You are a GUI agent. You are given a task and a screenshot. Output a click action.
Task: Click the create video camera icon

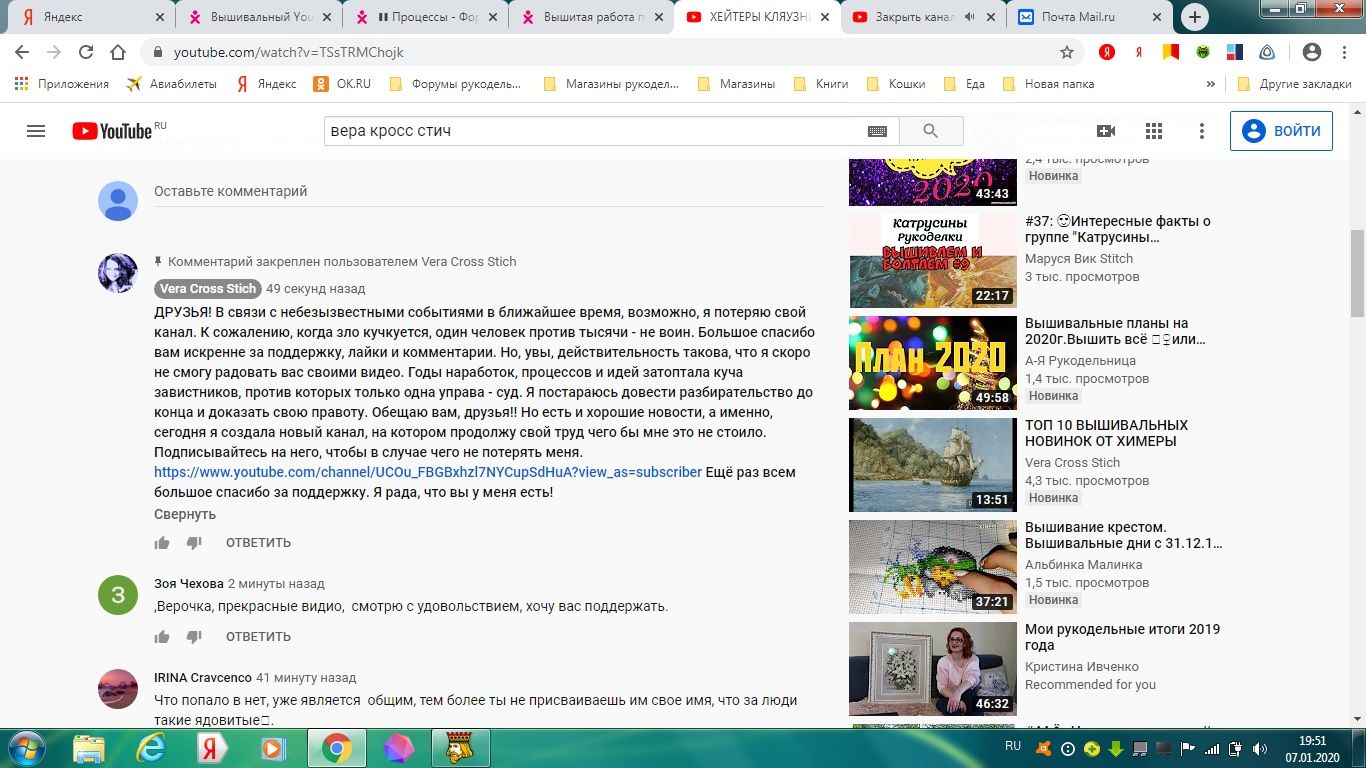click(1106, 131)
